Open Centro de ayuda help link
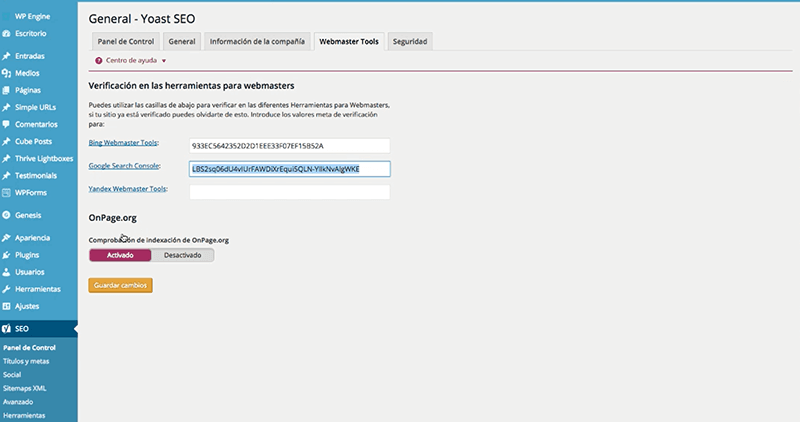The height and width of the screenshot is (422, 800). [131, 60]
